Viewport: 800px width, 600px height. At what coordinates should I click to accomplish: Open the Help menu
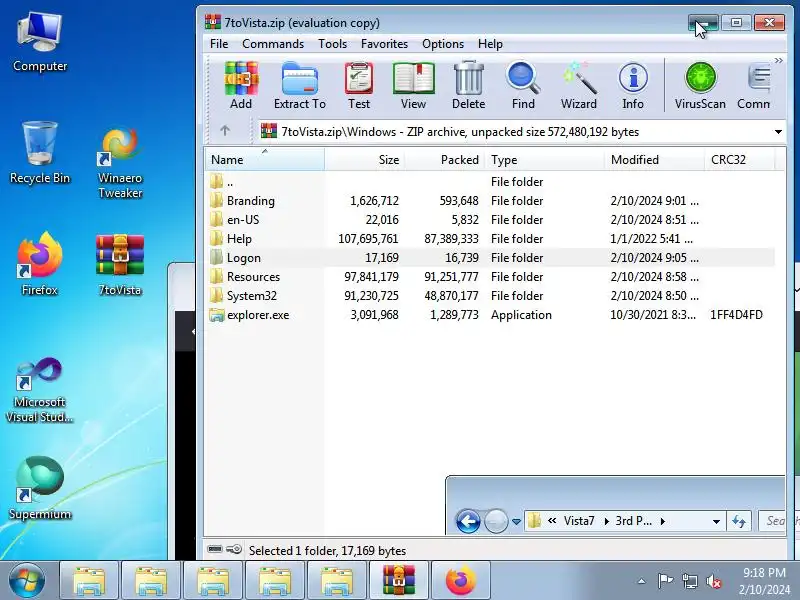tap(490, 44)
